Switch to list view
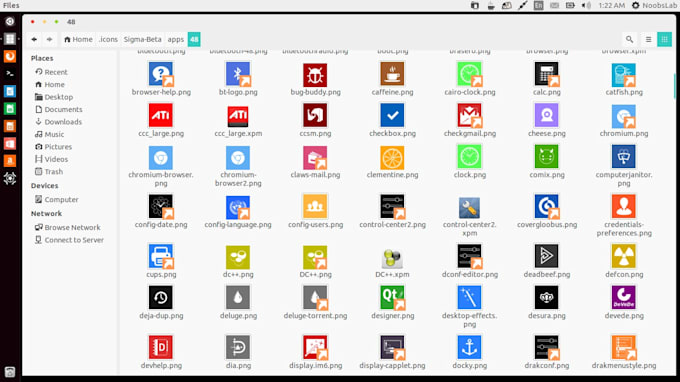The height and width of the screenshot is (382, 680). pos(648,39)
